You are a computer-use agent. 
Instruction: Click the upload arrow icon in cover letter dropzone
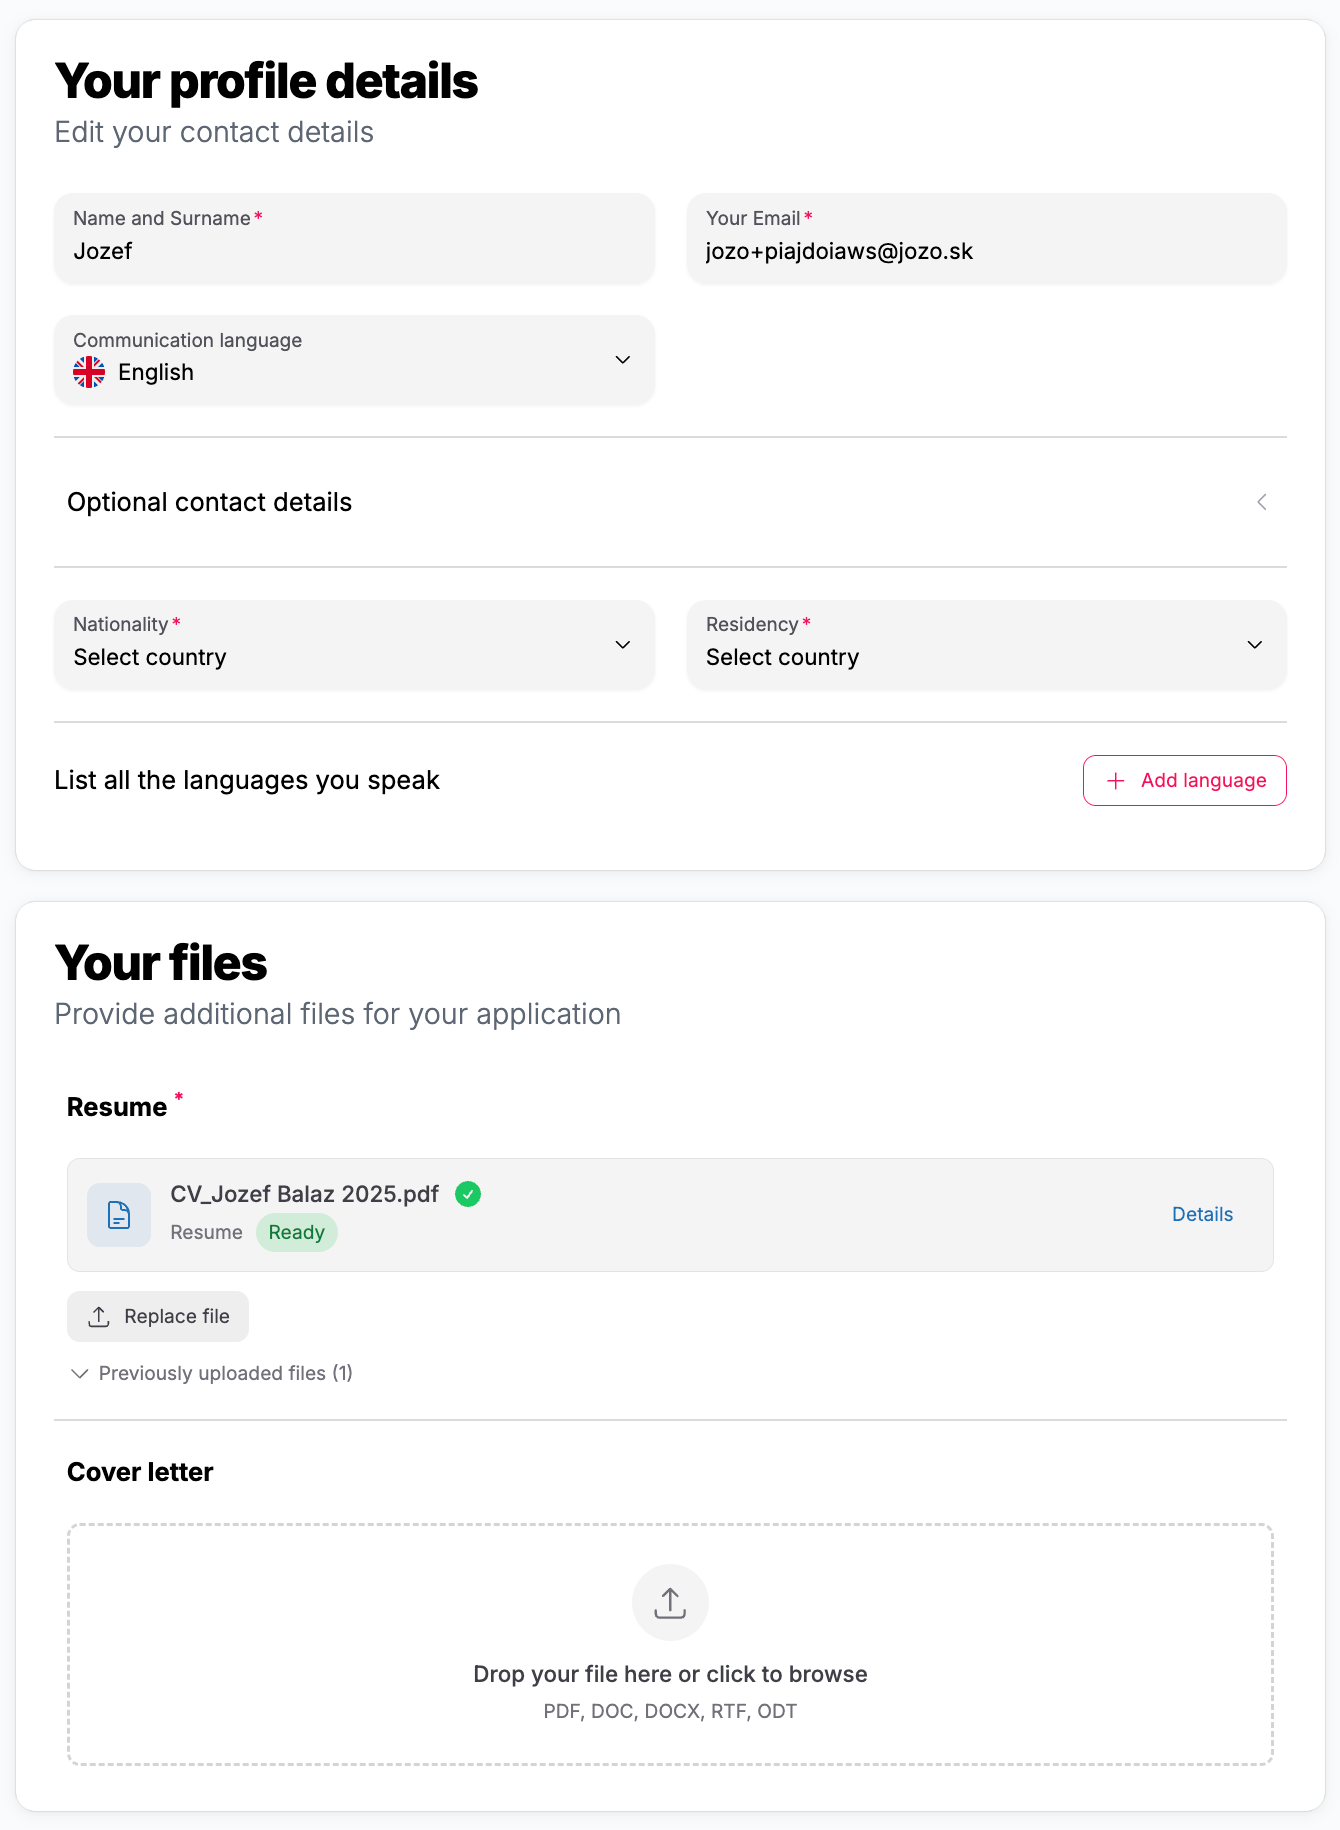click(670, 1603)
